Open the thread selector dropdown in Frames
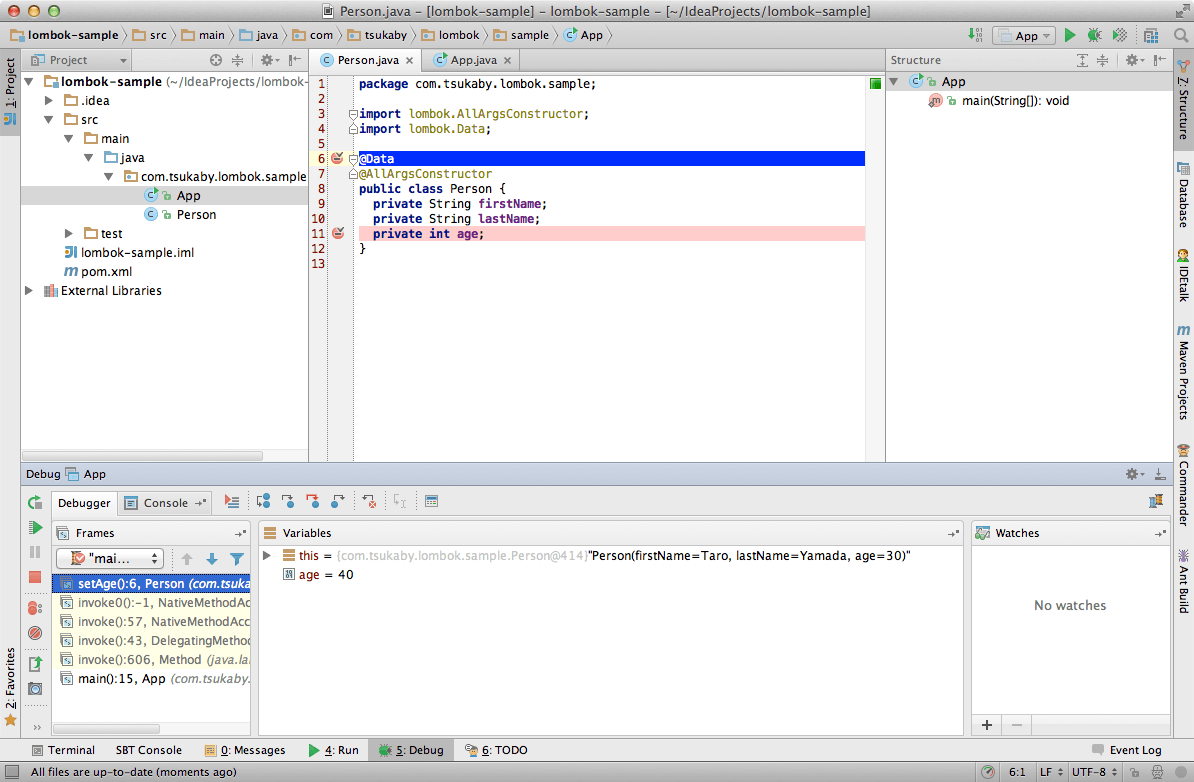This screenshot has height=782, width=1194. pos(110,559)
